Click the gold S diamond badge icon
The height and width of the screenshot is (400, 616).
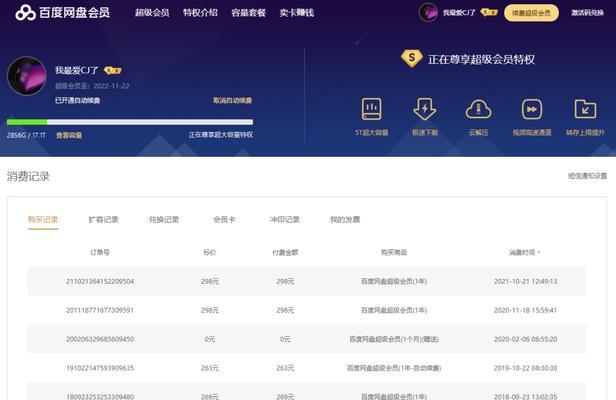[412, 59]
